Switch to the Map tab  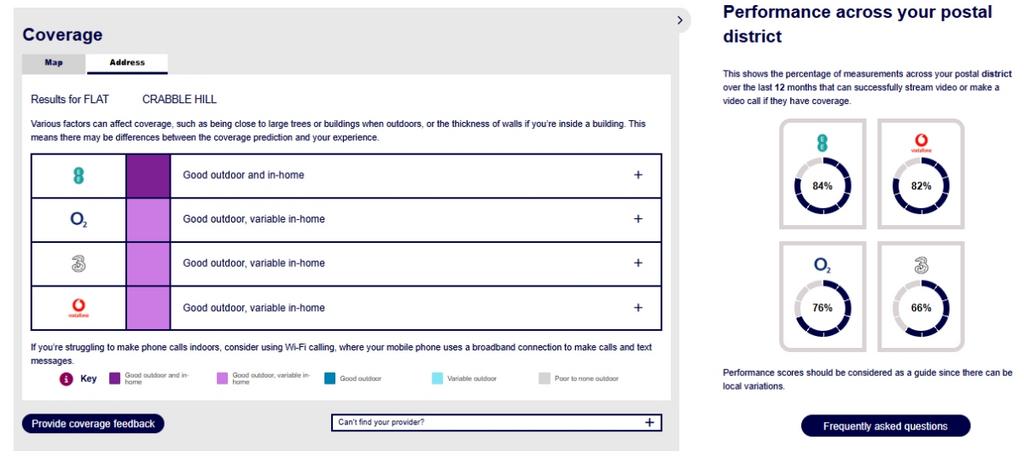point(54,63)
